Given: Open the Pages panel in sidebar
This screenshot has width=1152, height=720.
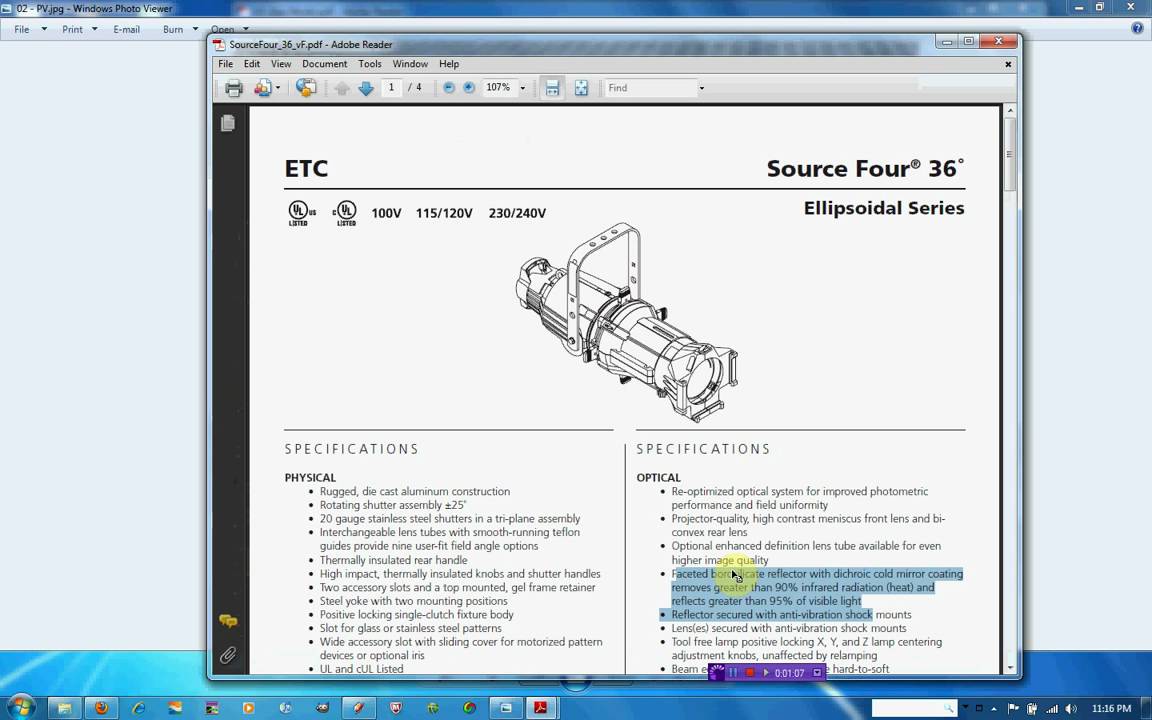Looking at the screenshot, I should point(228,123).
